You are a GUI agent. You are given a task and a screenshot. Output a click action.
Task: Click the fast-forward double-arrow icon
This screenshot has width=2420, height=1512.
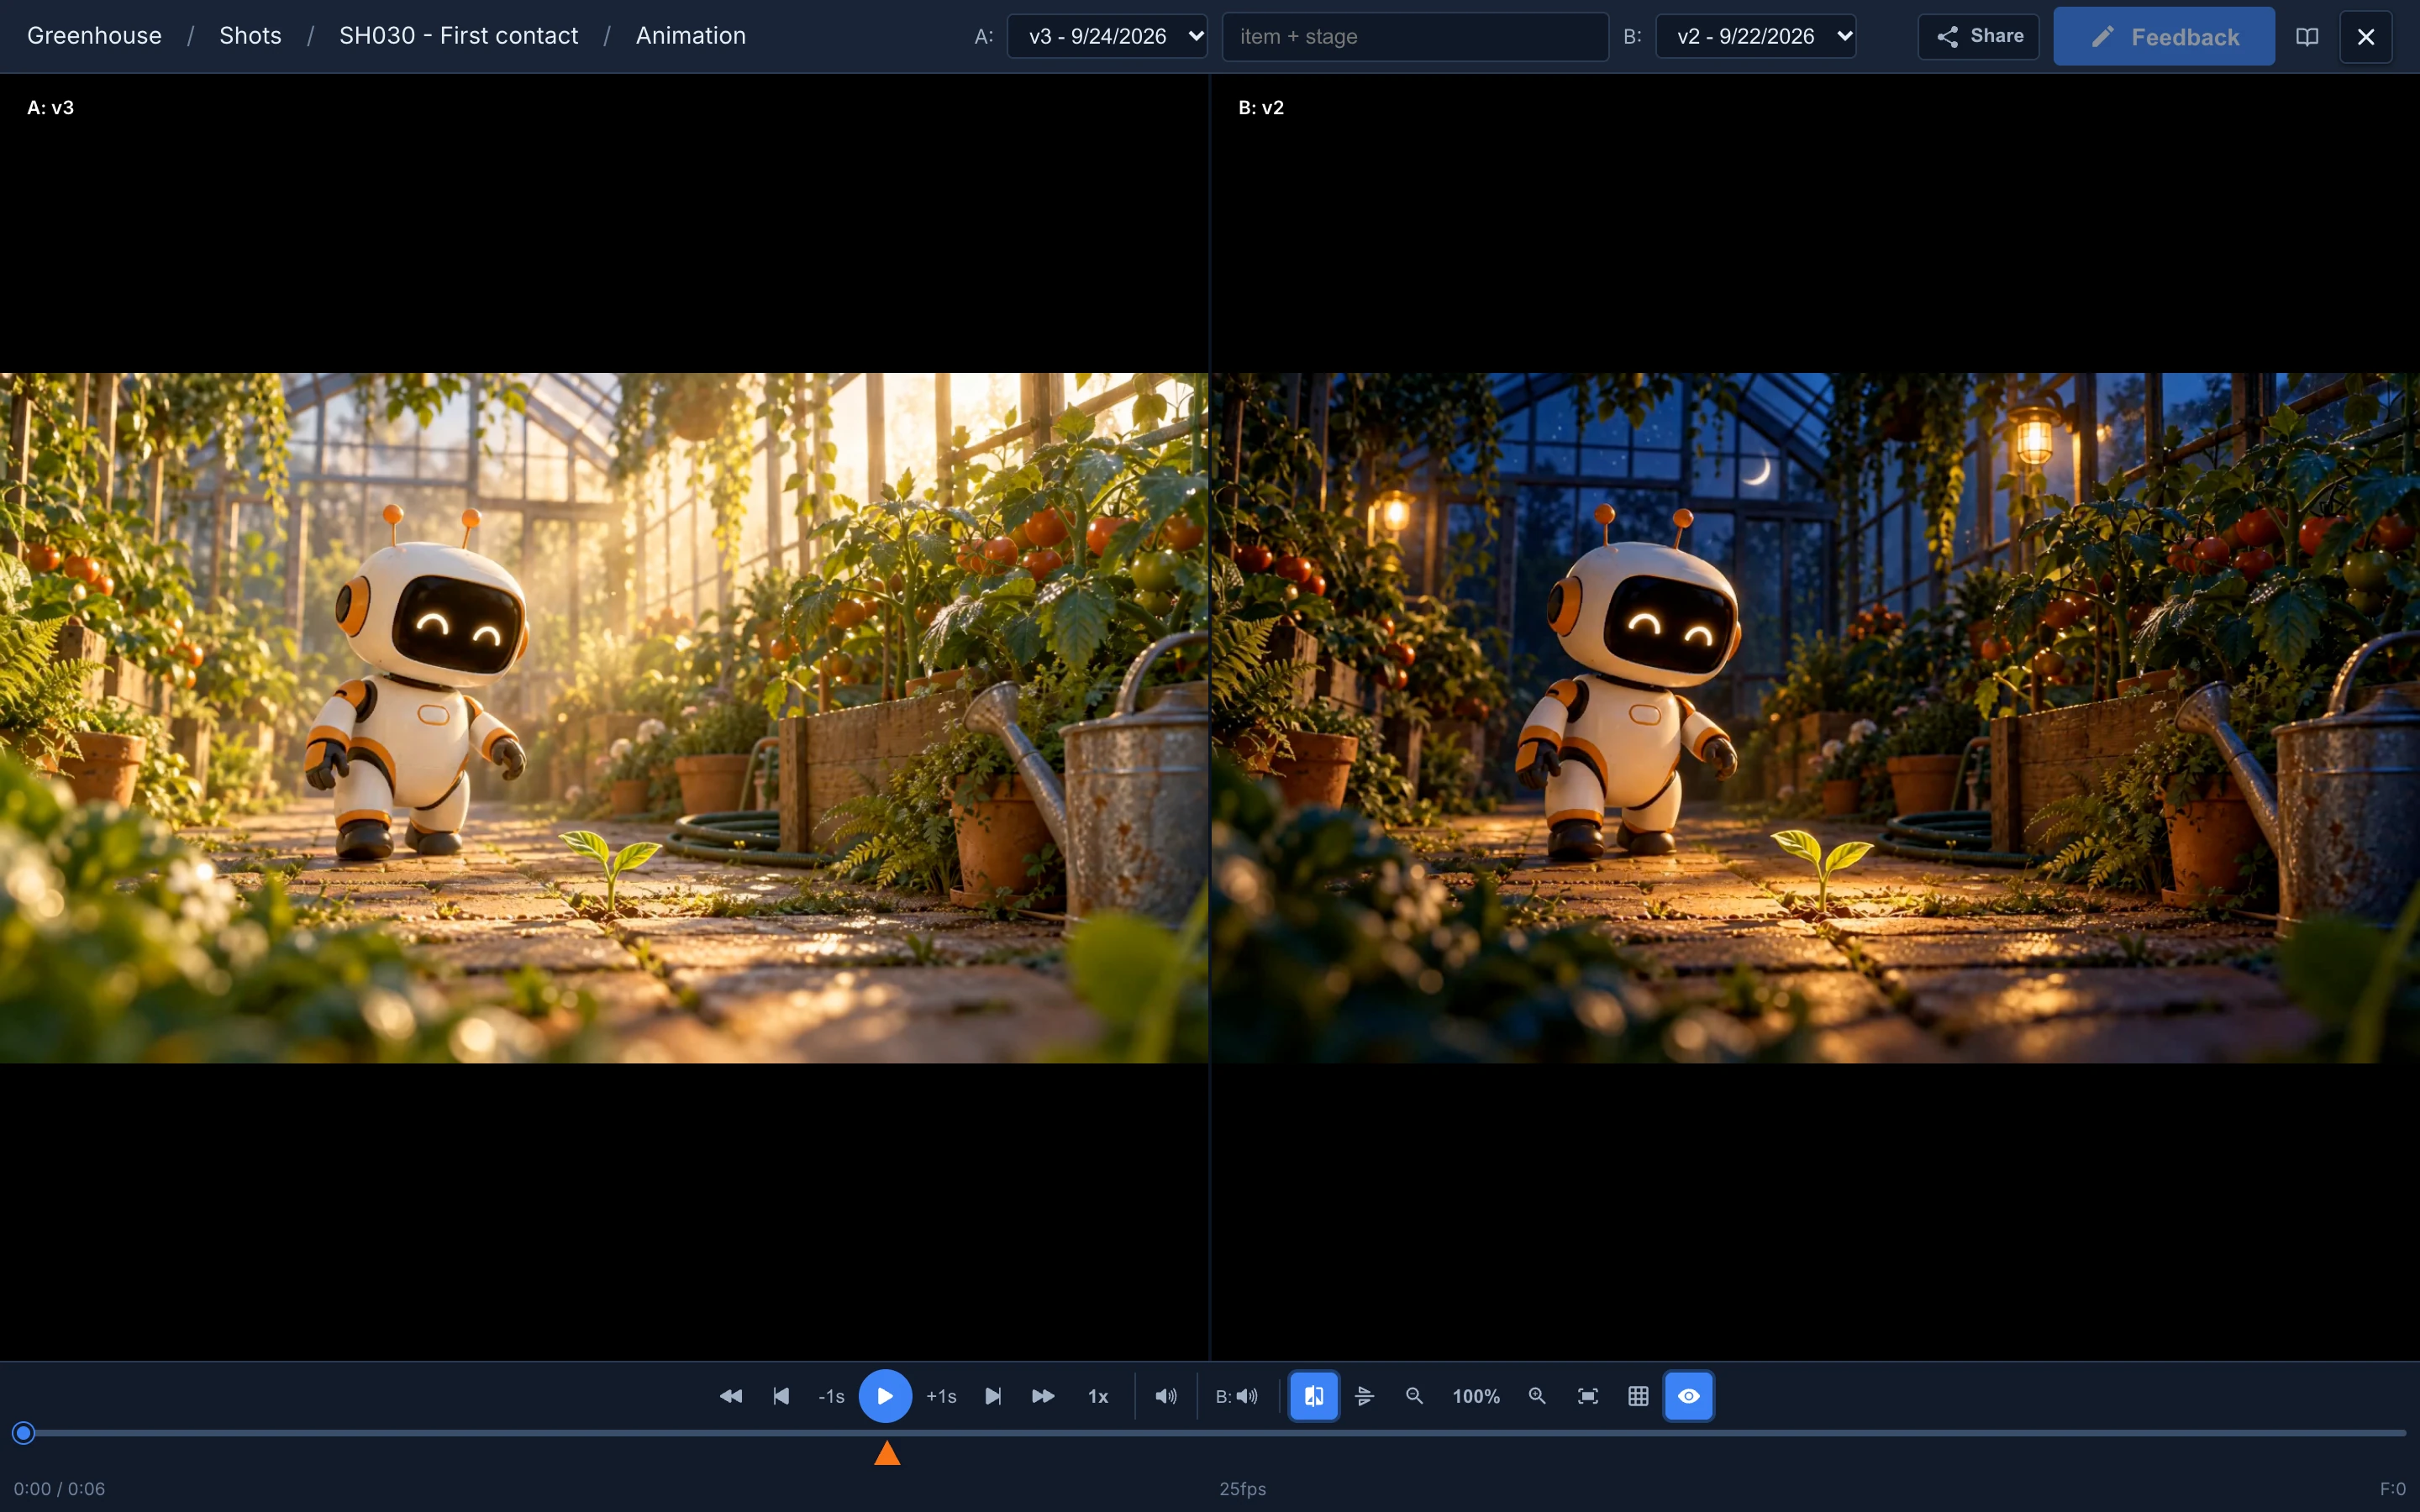point(1043,1396)
